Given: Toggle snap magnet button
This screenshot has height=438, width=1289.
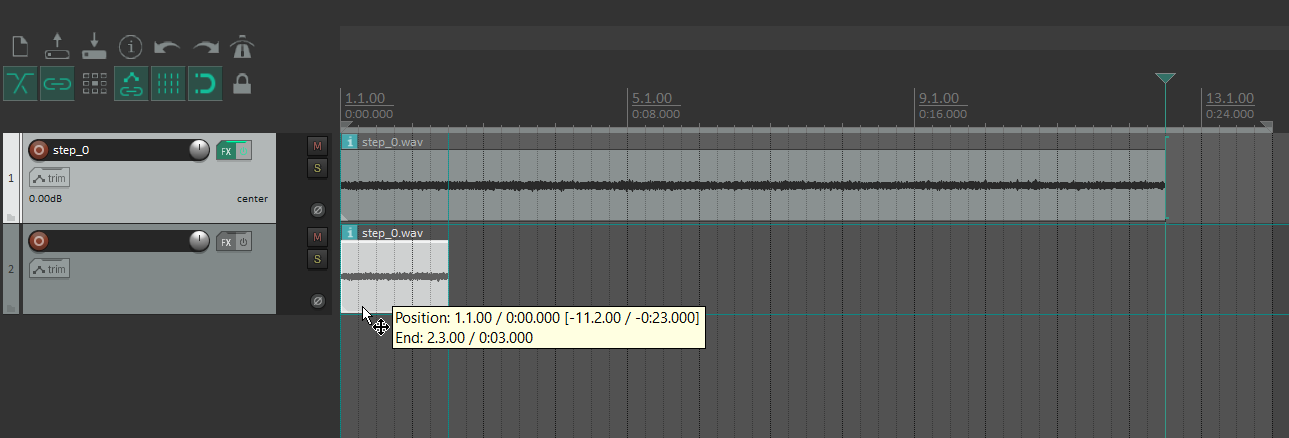Looking at the screenshot, I should (x=205, y=83).
